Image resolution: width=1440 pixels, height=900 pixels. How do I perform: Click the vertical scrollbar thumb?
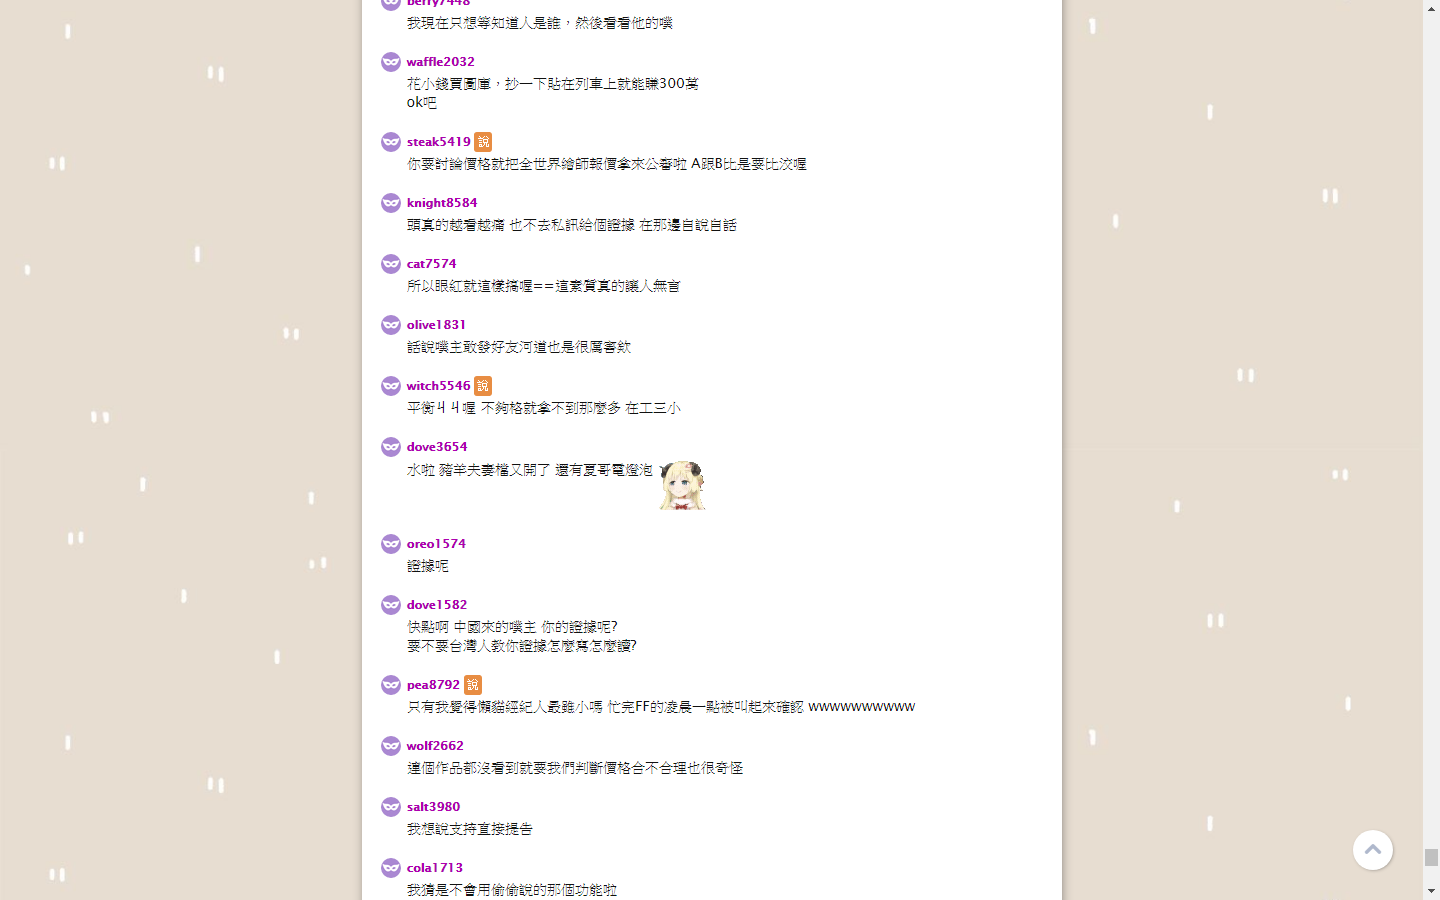tap(1431, 857)
